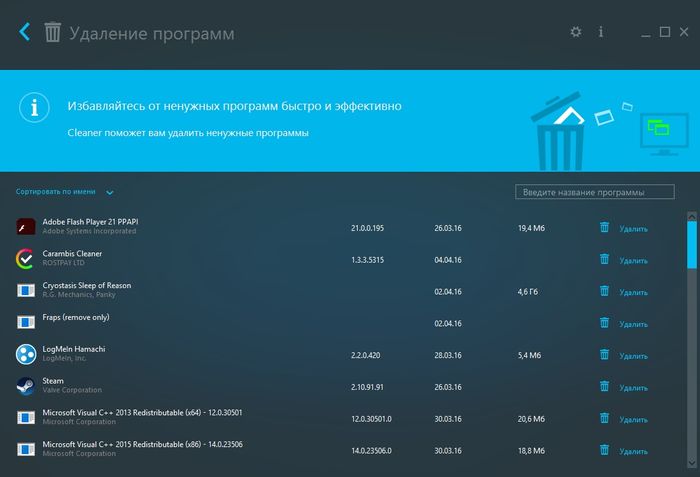
Task: Select the 'Adobe Flash Player 21 PPAPI' name
Action: pos(90,222)
